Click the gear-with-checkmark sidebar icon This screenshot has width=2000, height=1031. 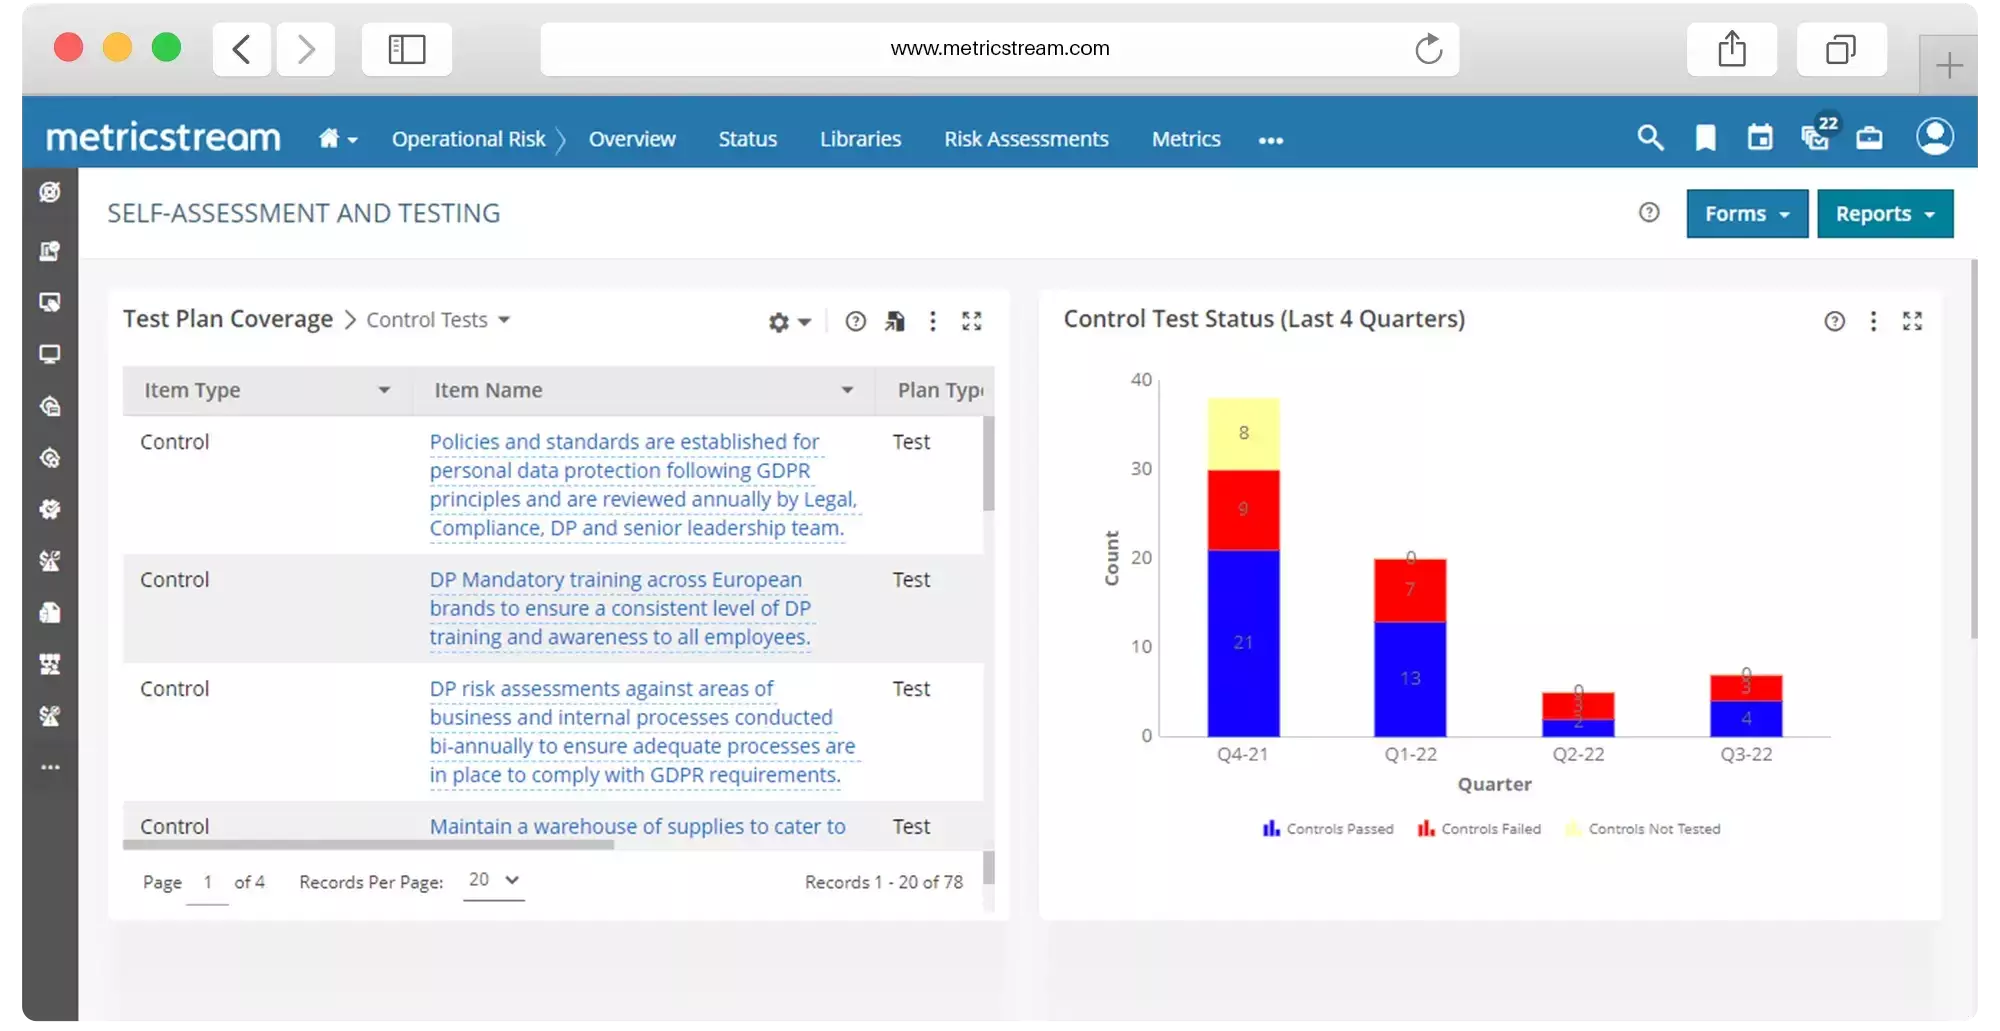coord(50,509)
